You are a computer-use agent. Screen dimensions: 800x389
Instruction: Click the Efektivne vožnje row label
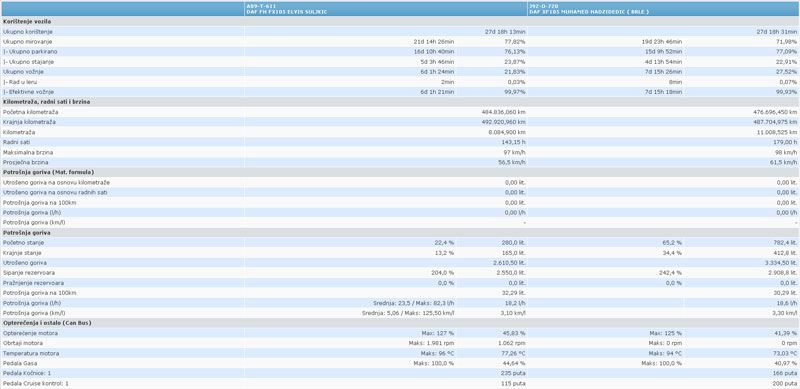tap(28, 92)
